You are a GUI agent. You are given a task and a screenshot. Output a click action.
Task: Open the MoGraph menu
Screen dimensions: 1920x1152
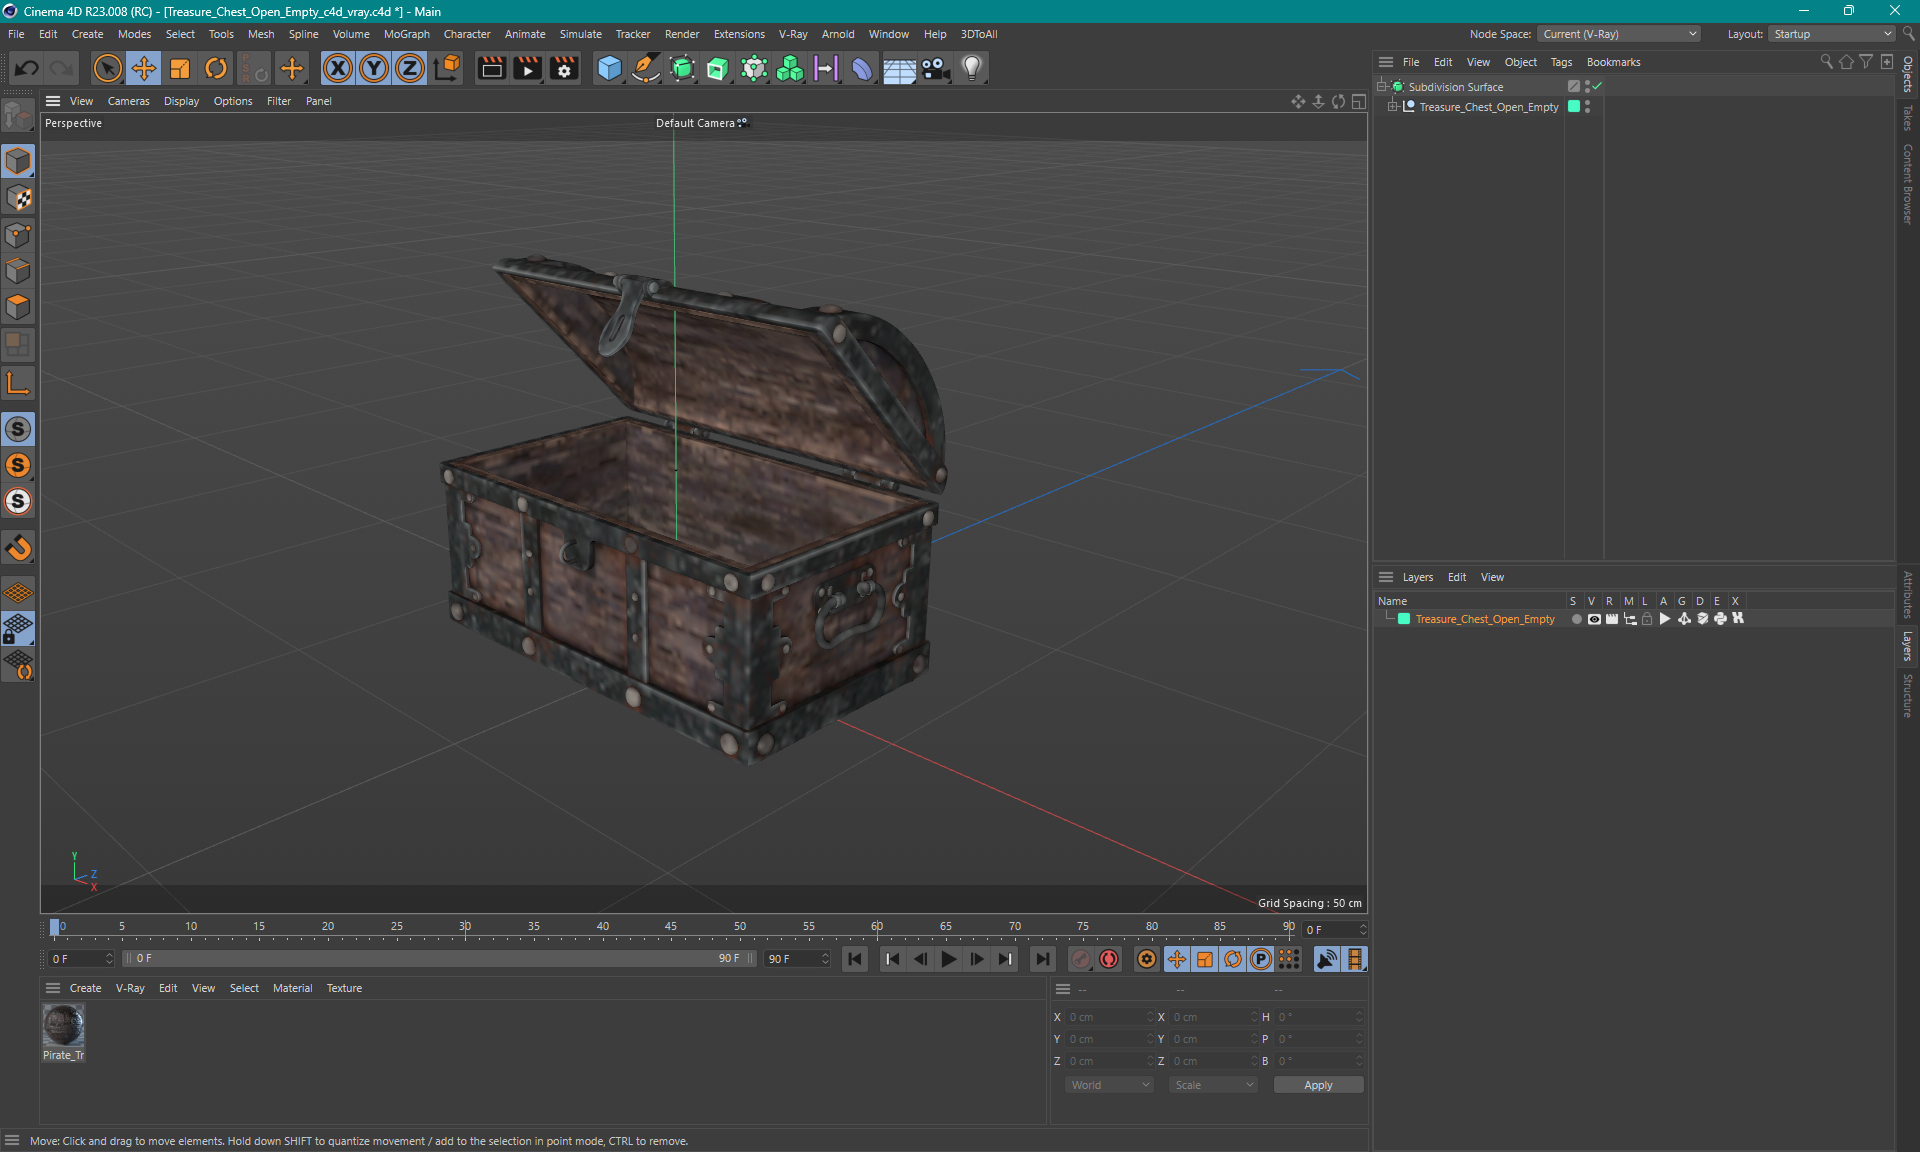[x=406, y=34]
